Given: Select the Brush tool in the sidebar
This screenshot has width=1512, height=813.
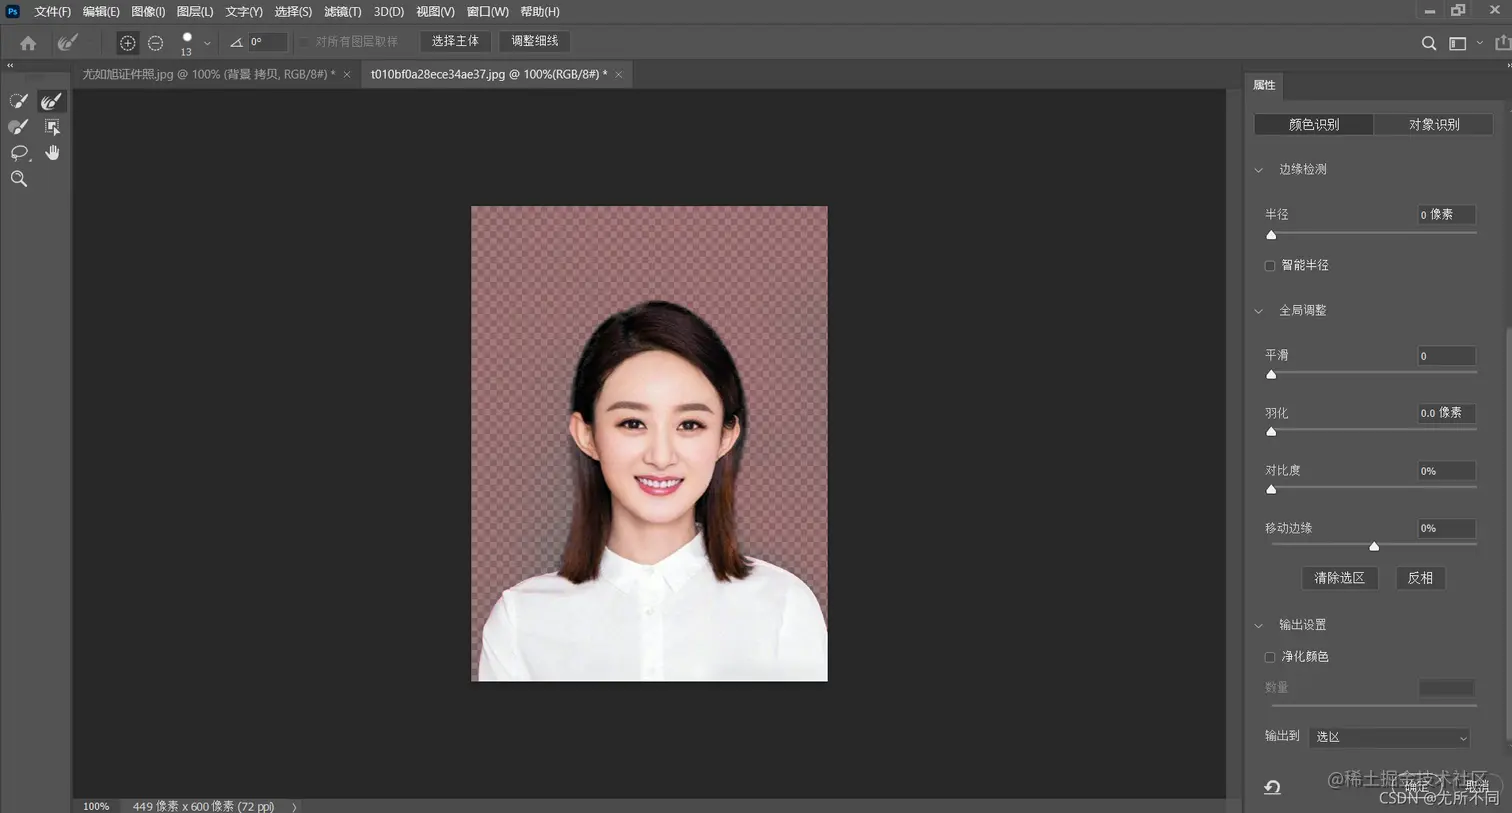Looking at the screenshot, I should coord(18,126).
